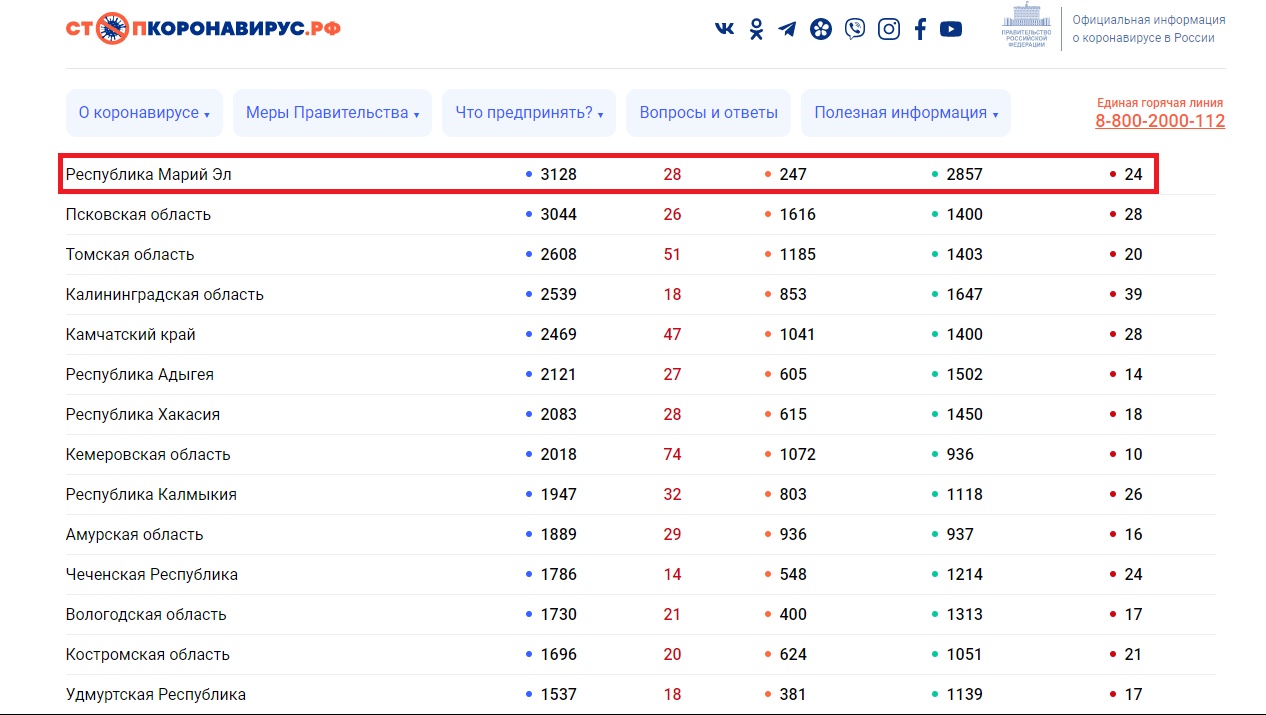
Task: Expand the «Полезная информация» dropdown menu
Action: click(x=905, y=113)
